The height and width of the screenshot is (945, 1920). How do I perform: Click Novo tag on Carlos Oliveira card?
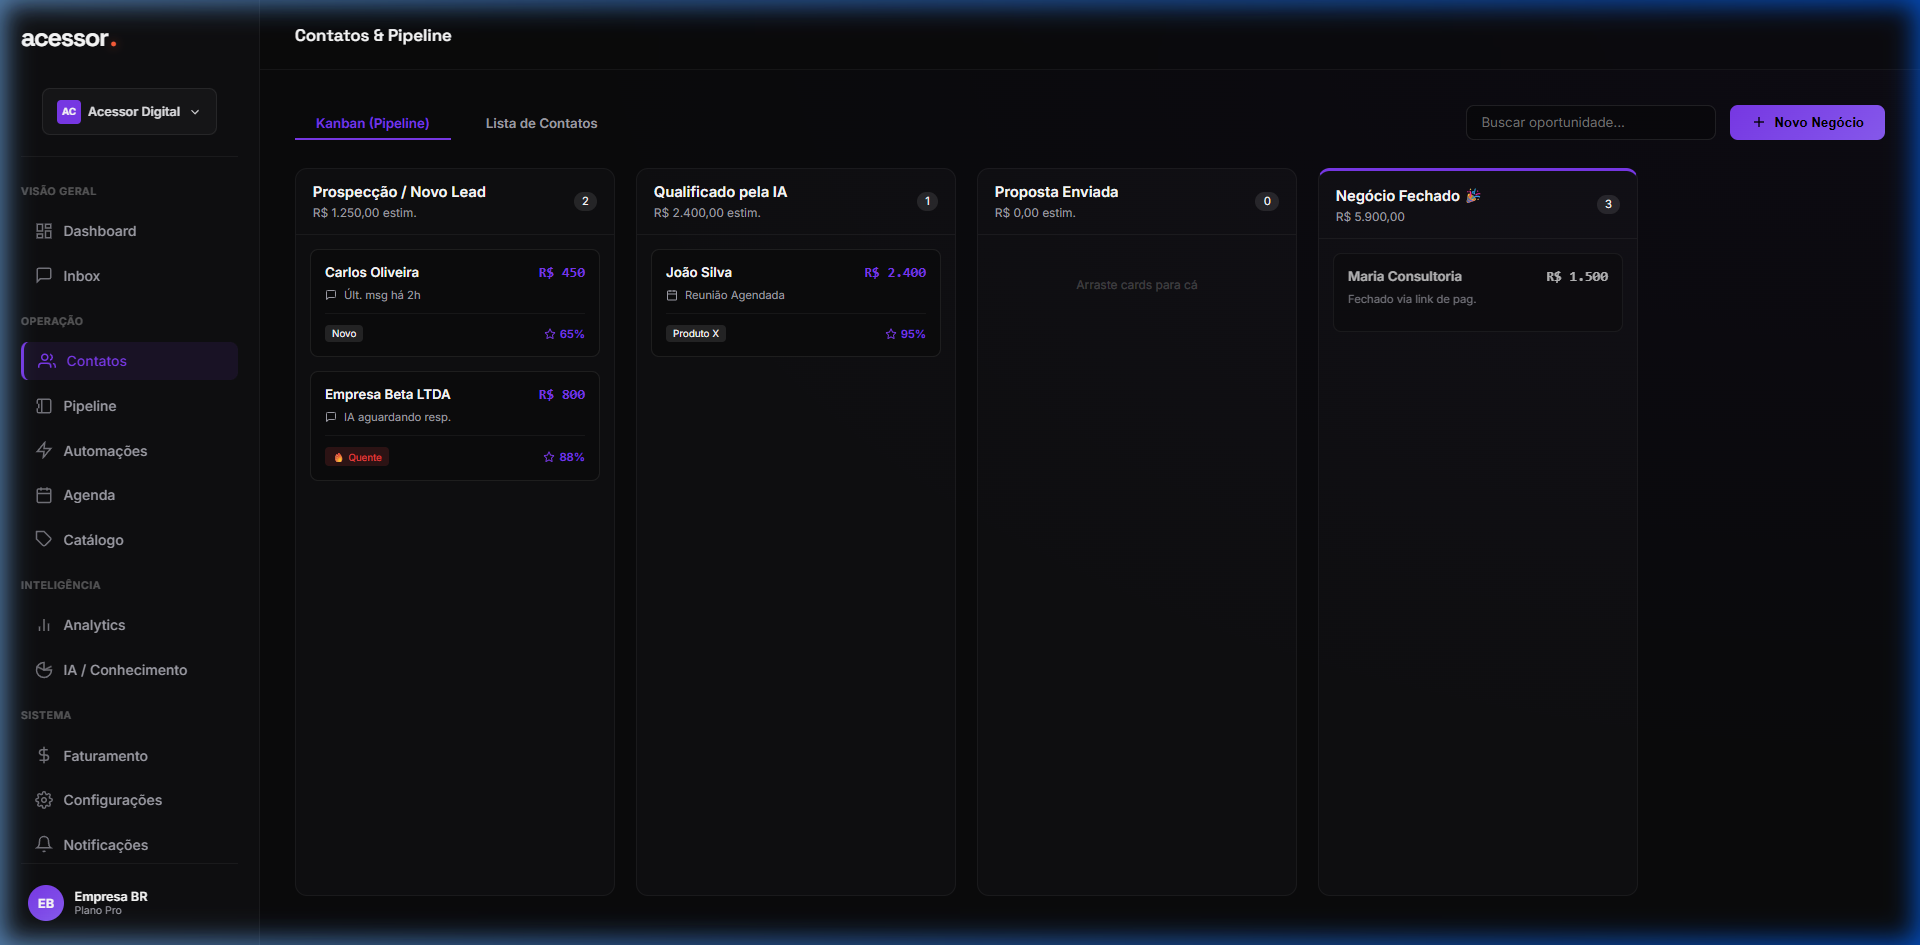click(344, 334)
